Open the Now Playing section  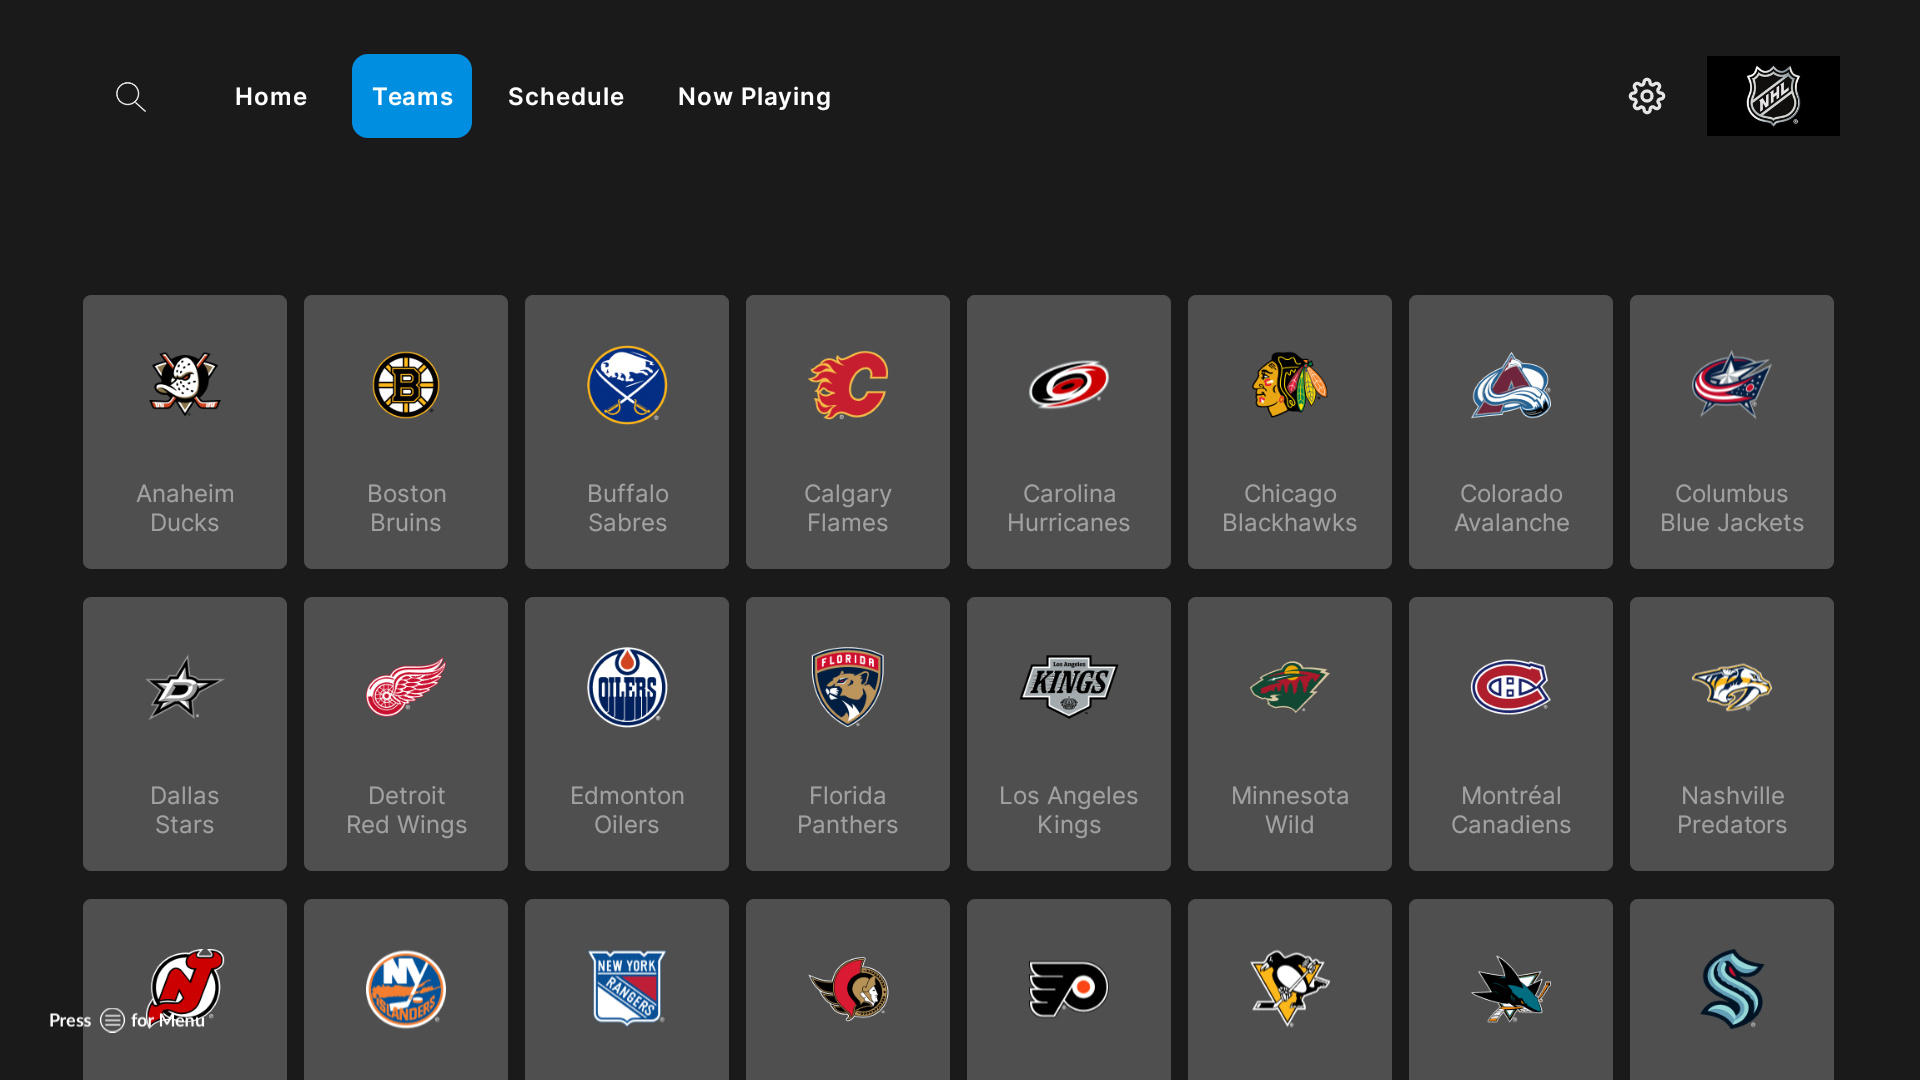point(754,96)
